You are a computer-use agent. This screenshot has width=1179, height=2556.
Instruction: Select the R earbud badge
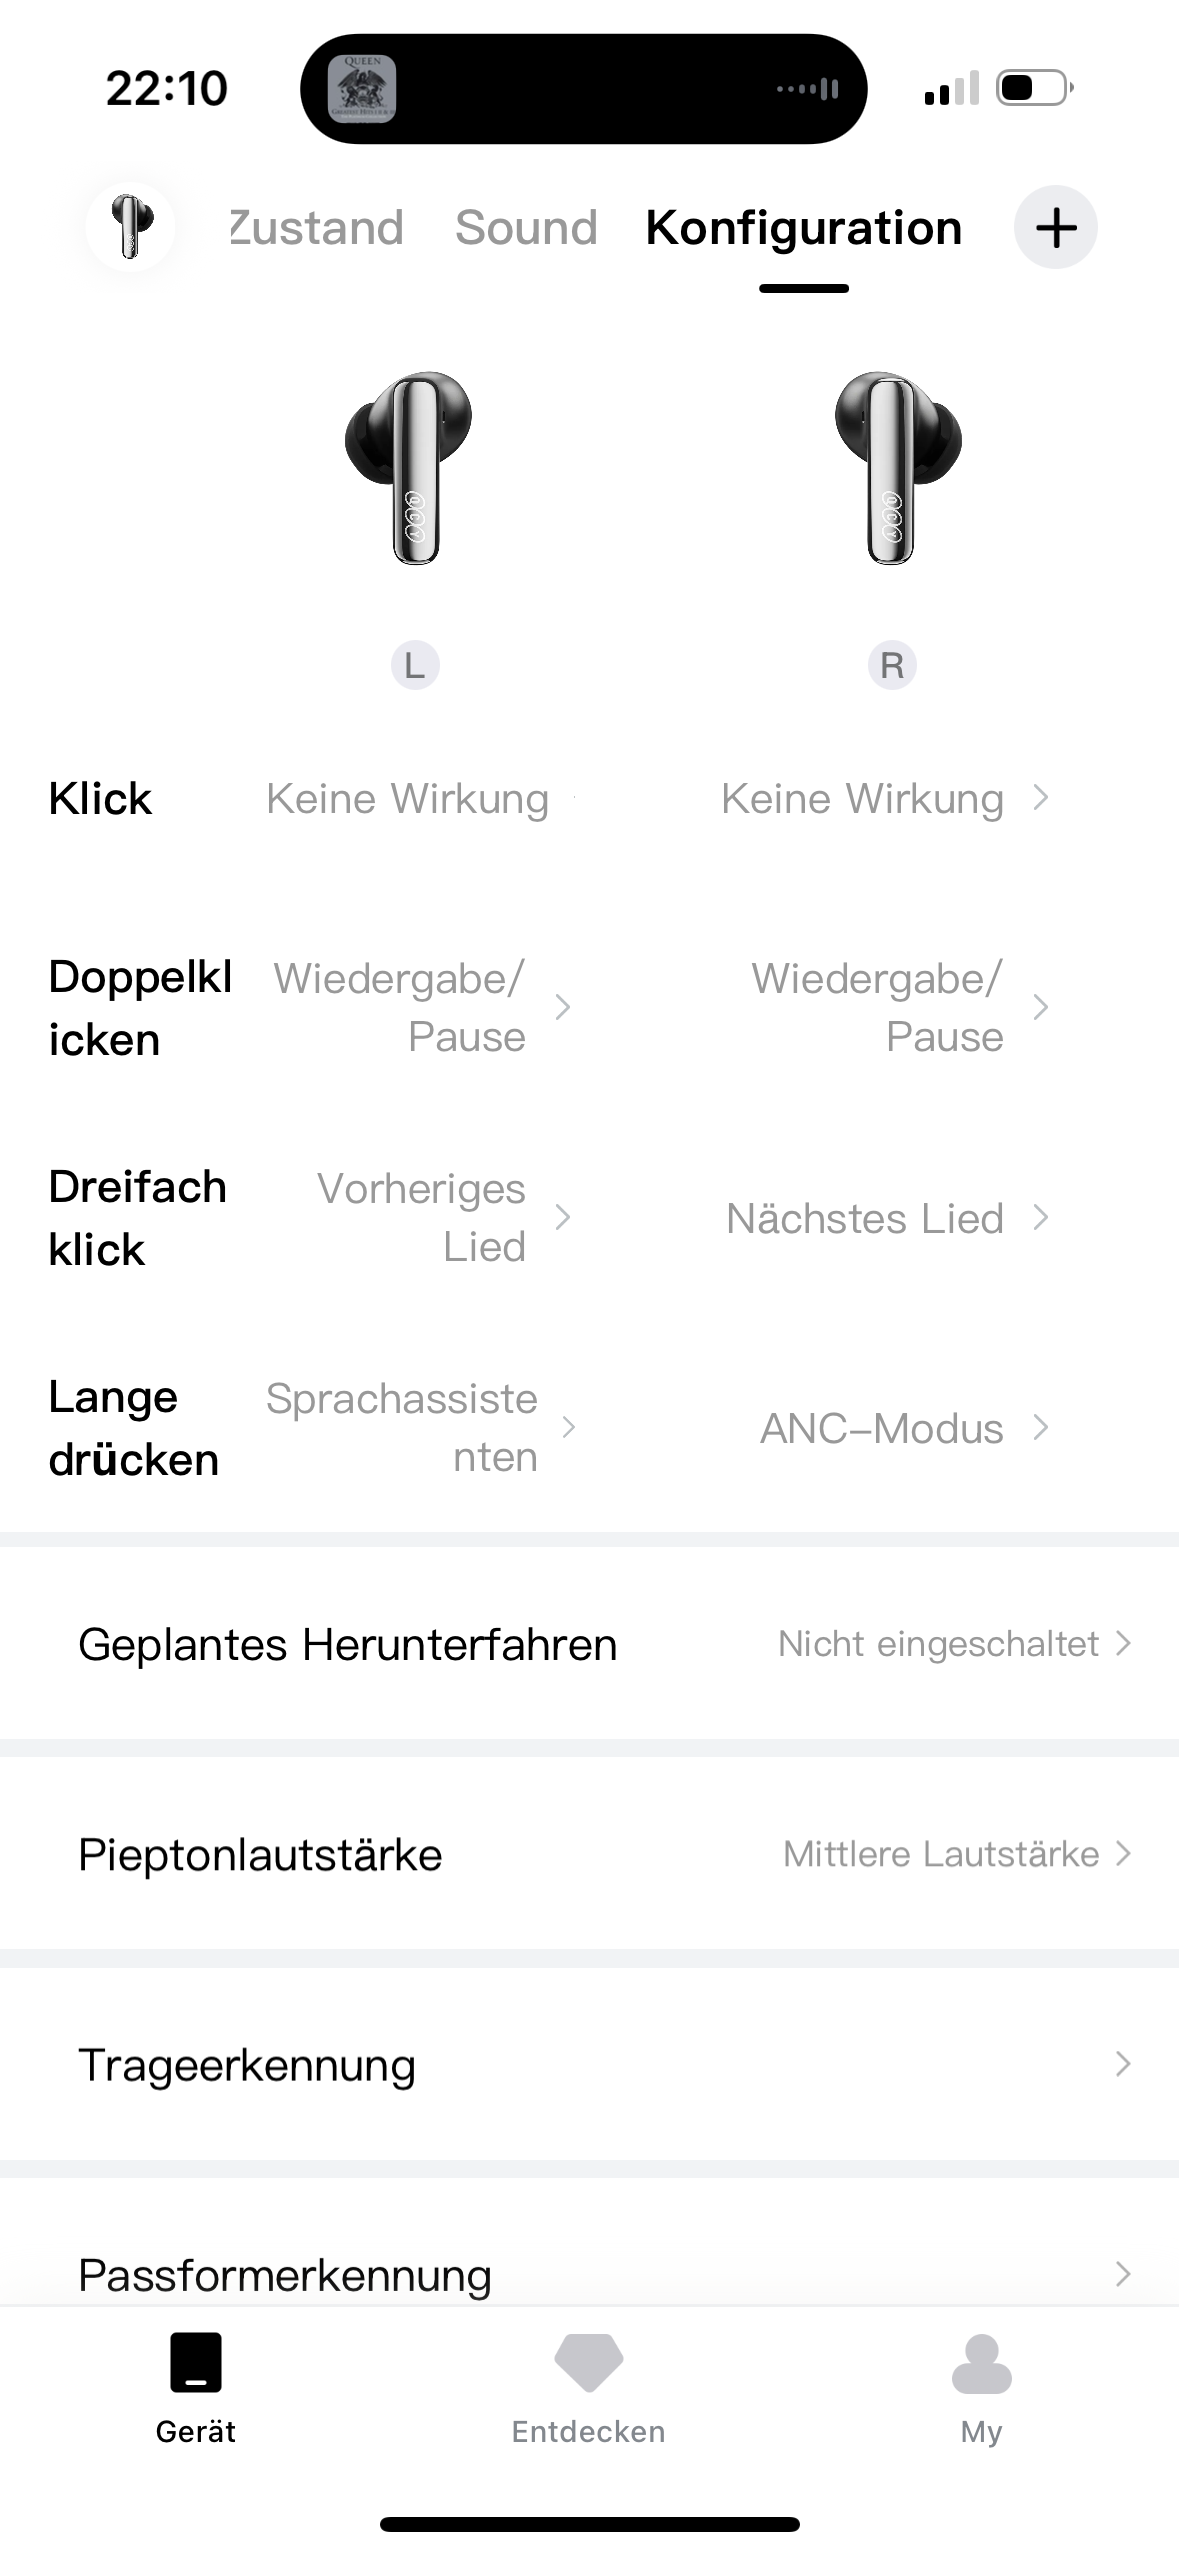[x=892, y=665]
